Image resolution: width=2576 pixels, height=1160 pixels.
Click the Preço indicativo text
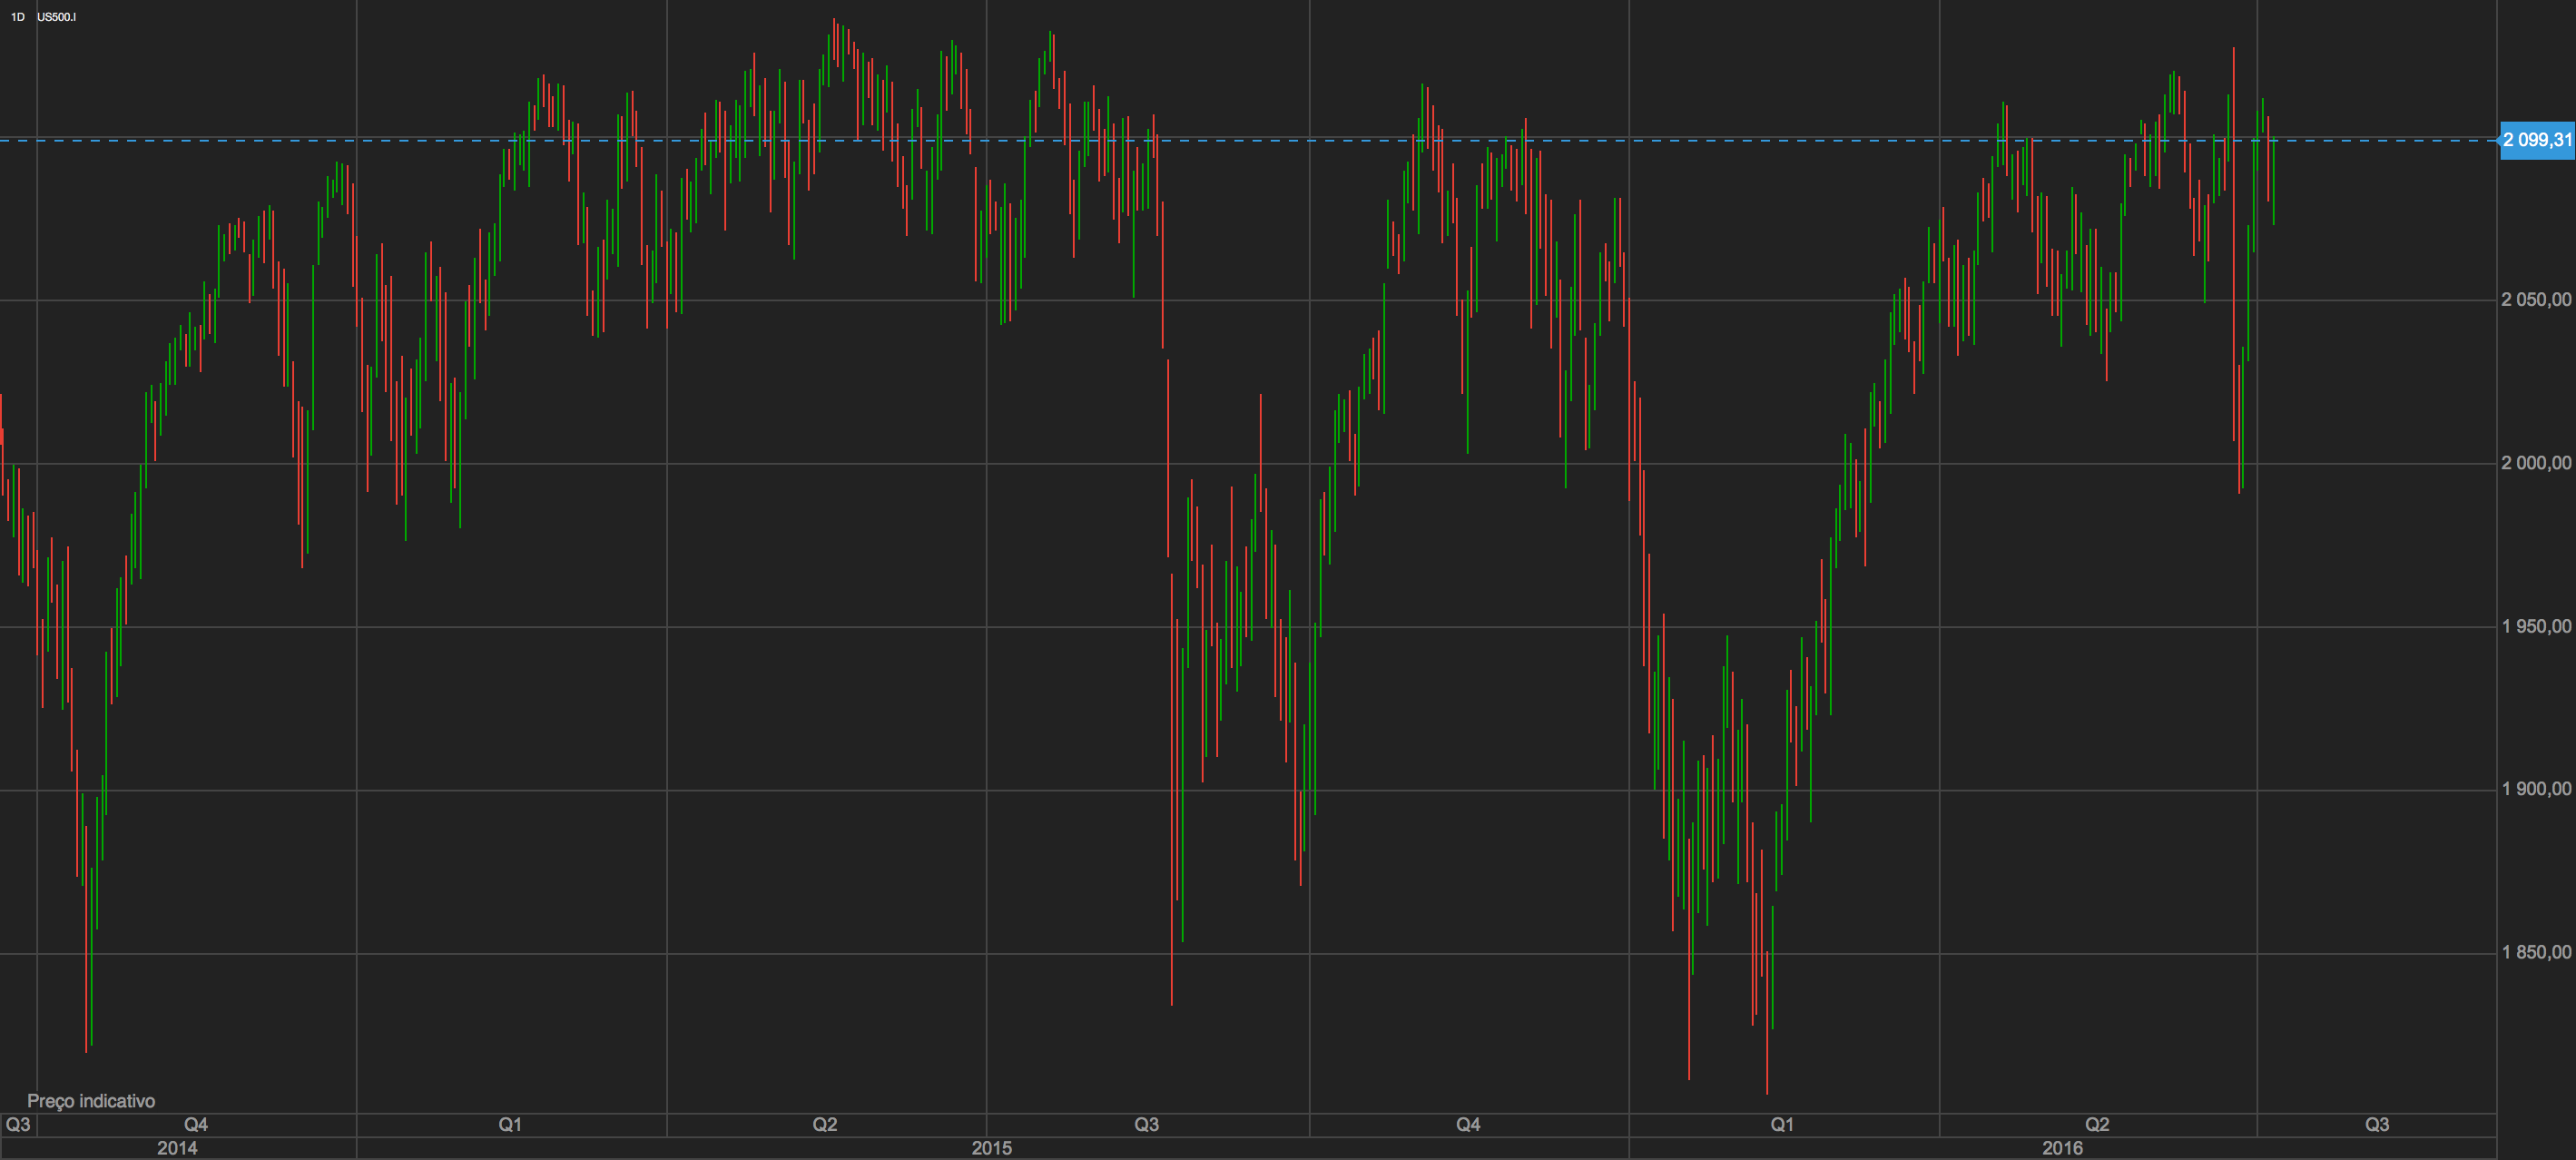tap(91, 1101)
